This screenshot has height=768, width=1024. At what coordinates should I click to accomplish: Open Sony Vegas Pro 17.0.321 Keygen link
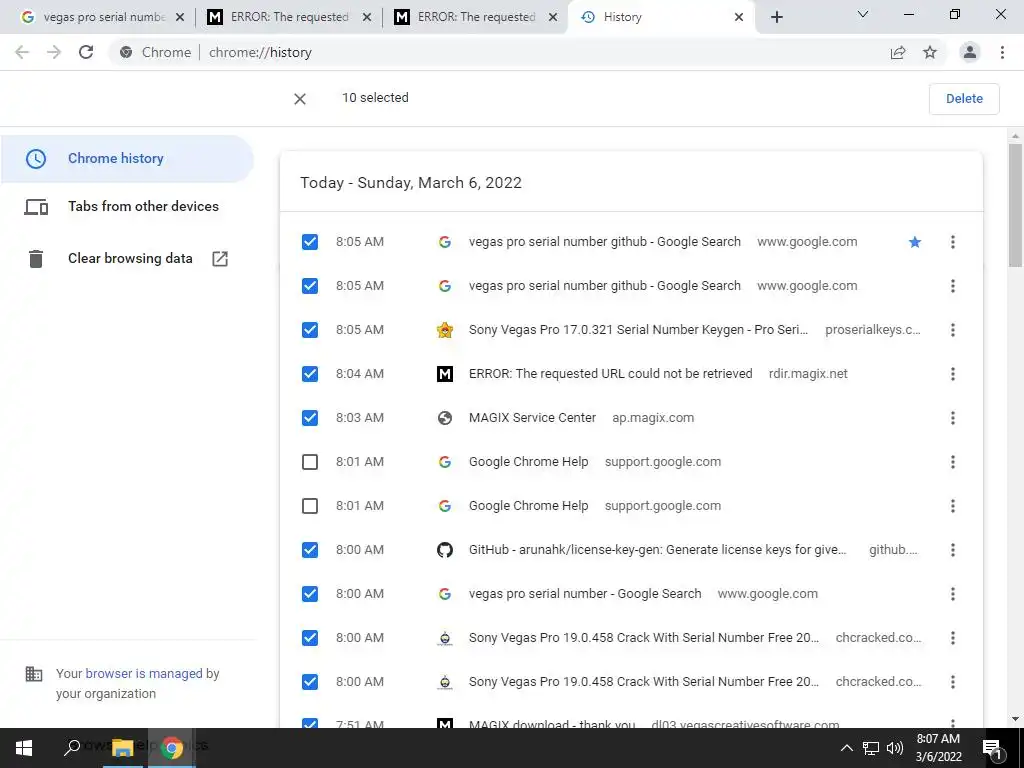pos(638,330)
